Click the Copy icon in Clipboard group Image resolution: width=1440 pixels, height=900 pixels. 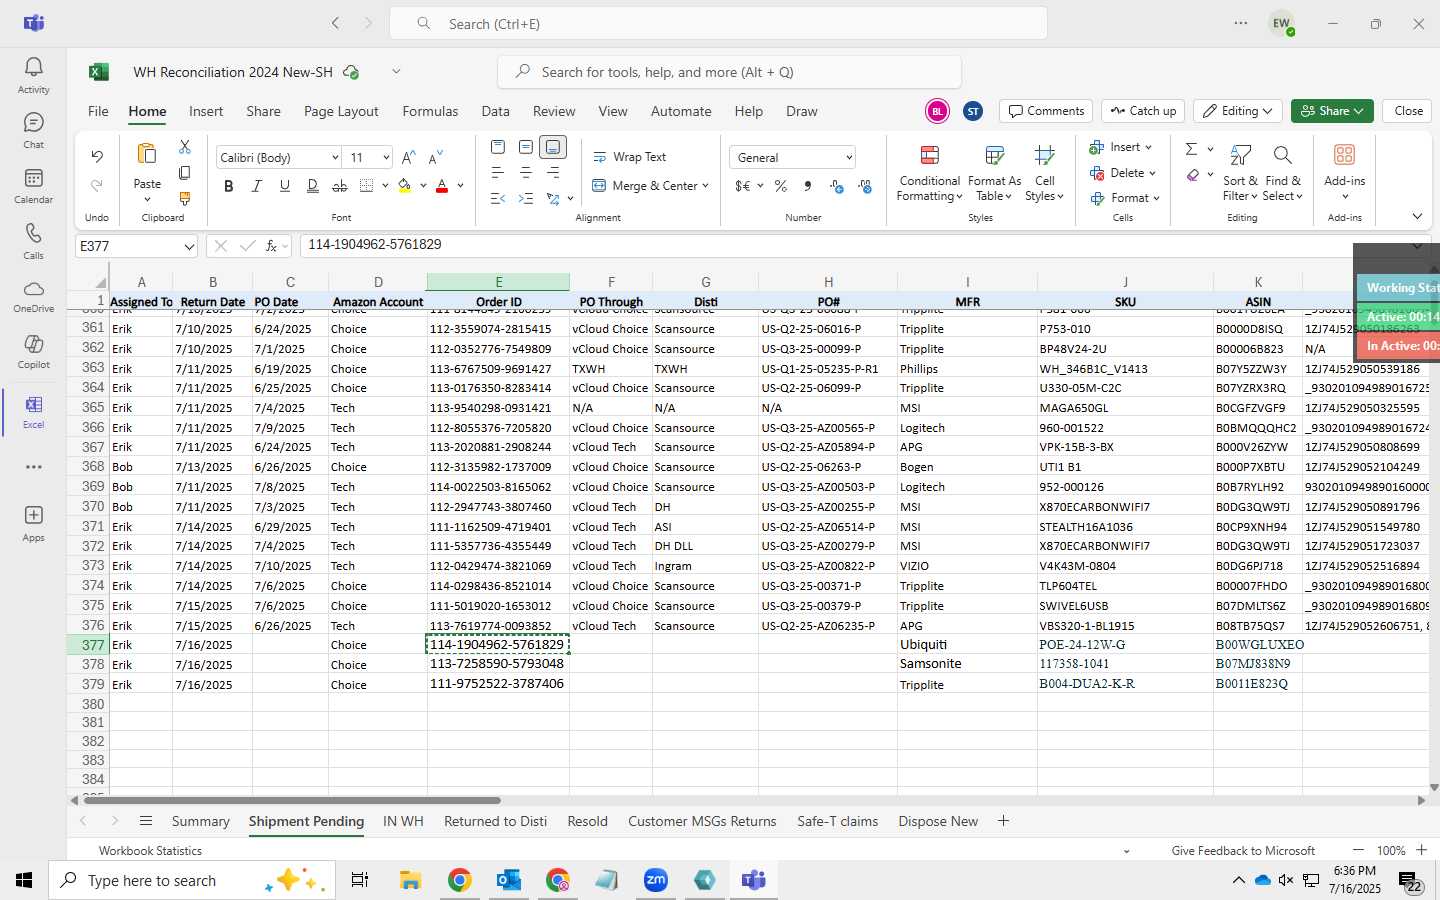185,173
